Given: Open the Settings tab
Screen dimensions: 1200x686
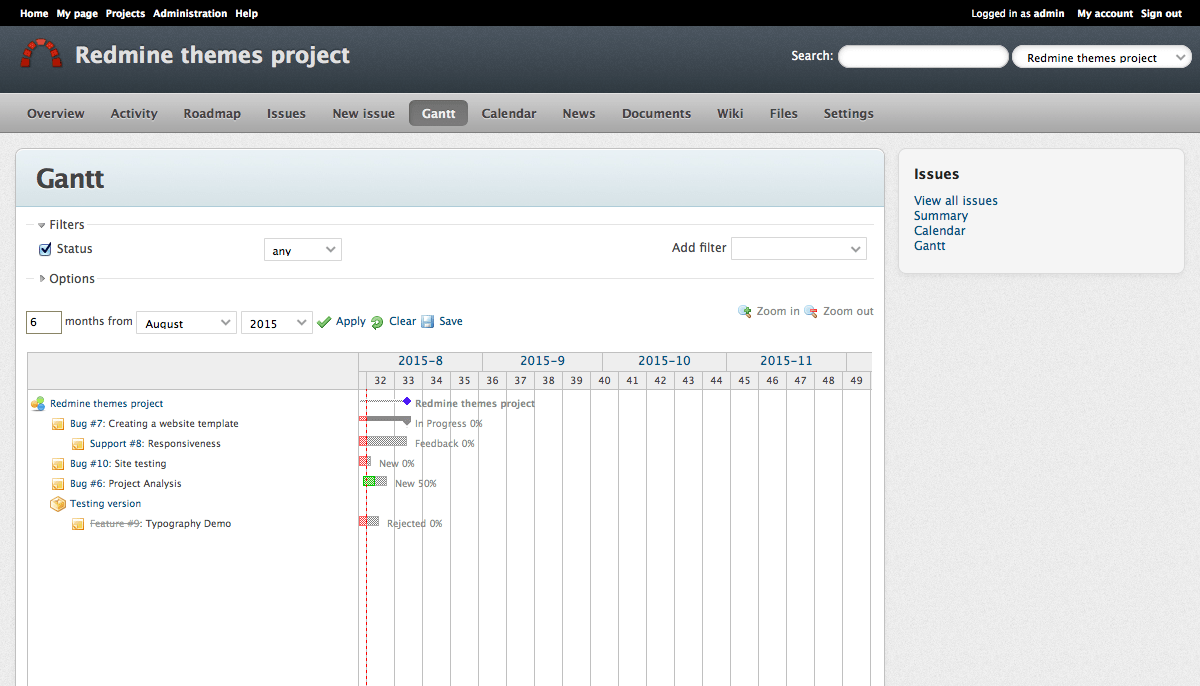Looking at the screenshot, I should pos(849,113).
